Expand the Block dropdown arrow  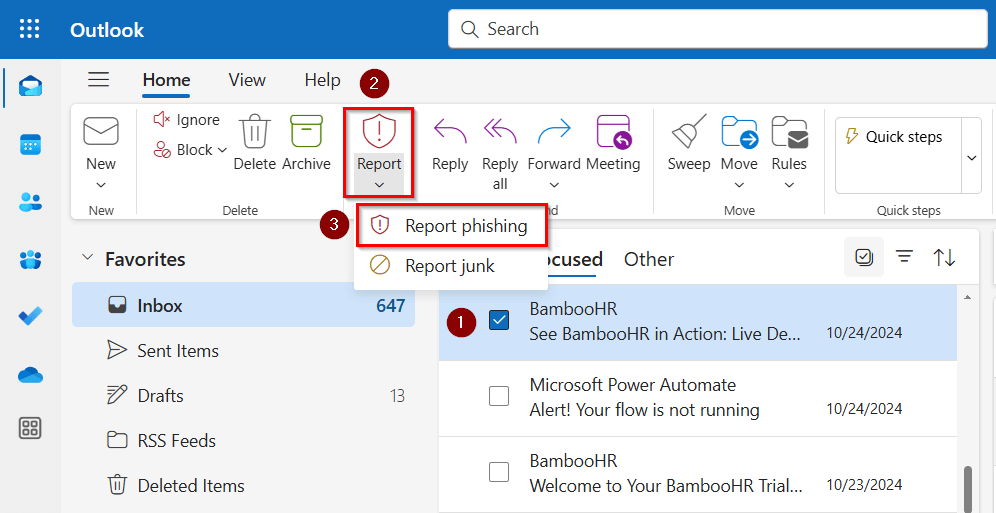click(x=222, y=150)
